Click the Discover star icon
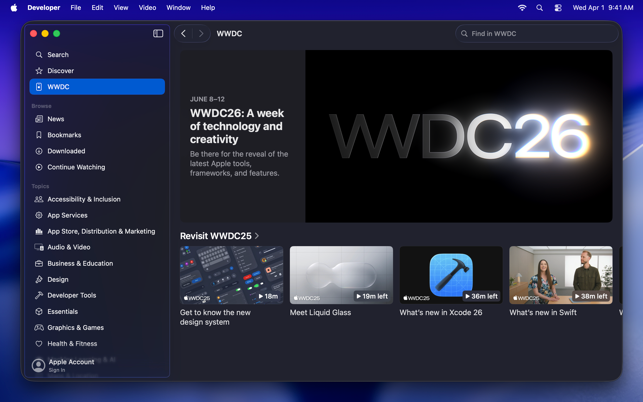643x402 pixels. click(x=39, y=71)
